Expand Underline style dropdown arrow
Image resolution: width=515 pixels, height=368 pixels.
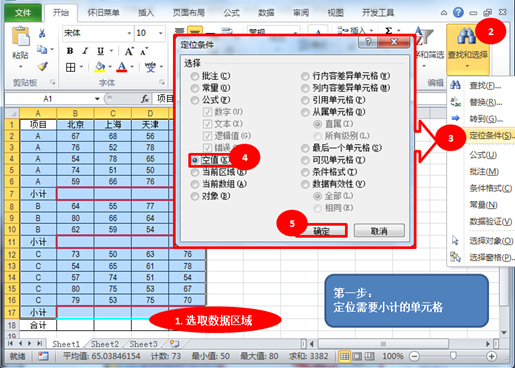(111, 51)
